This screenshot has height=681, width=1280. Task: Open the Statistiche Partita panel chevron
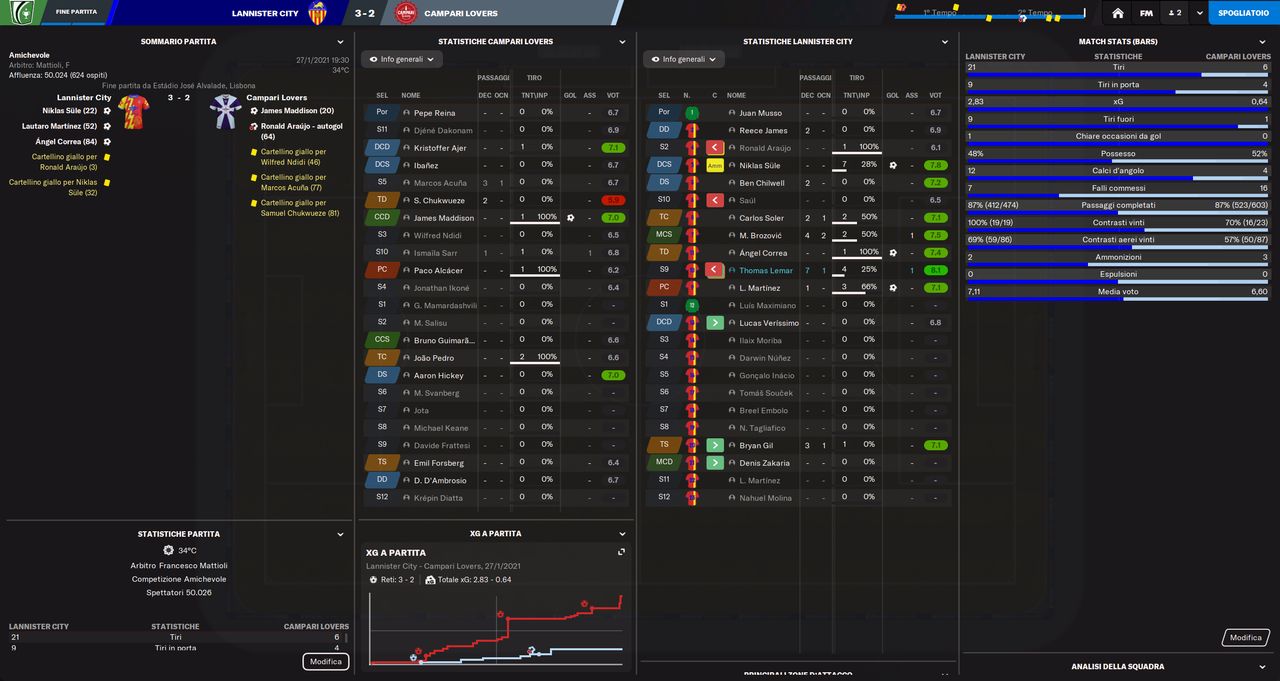(x=341, y=535)
